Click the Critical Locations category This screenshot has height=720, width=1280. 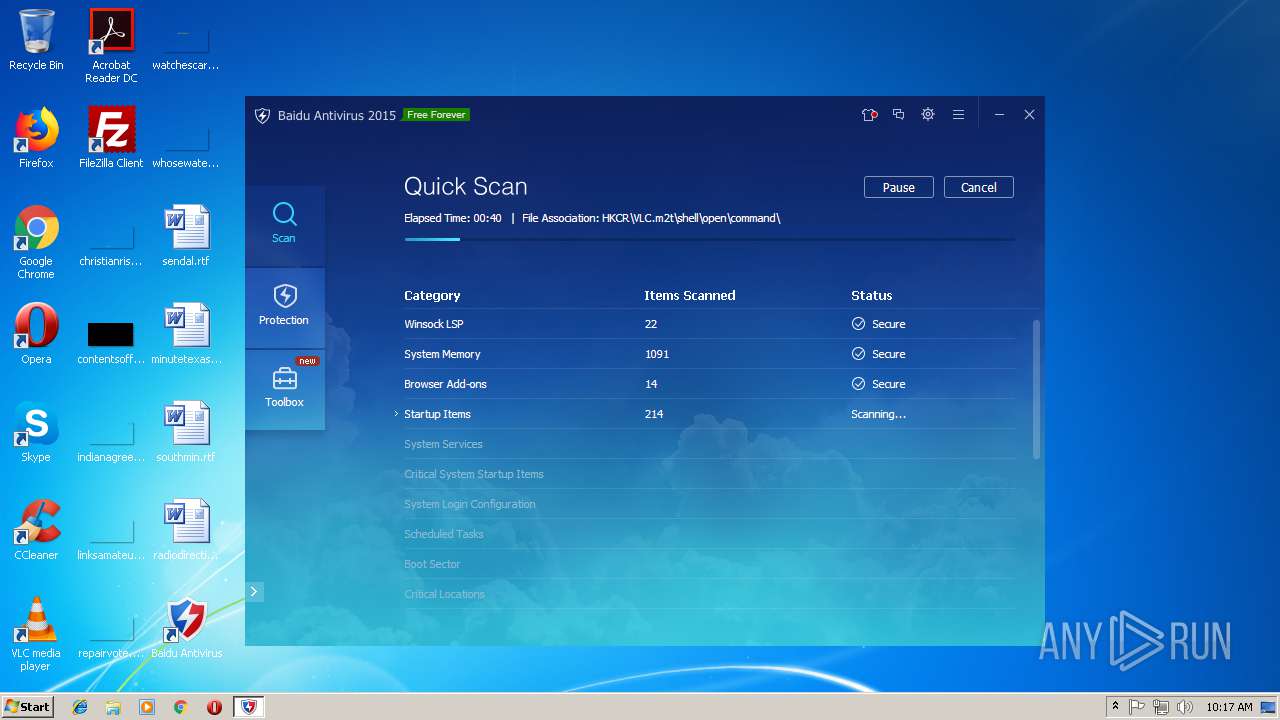444,594
